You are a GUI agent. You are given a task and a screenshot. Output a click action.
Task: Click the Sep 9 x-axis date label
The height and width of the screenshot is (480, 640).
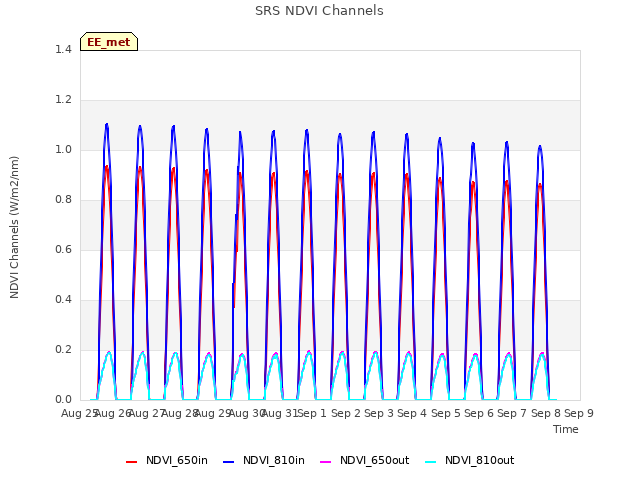pos(579,413)
